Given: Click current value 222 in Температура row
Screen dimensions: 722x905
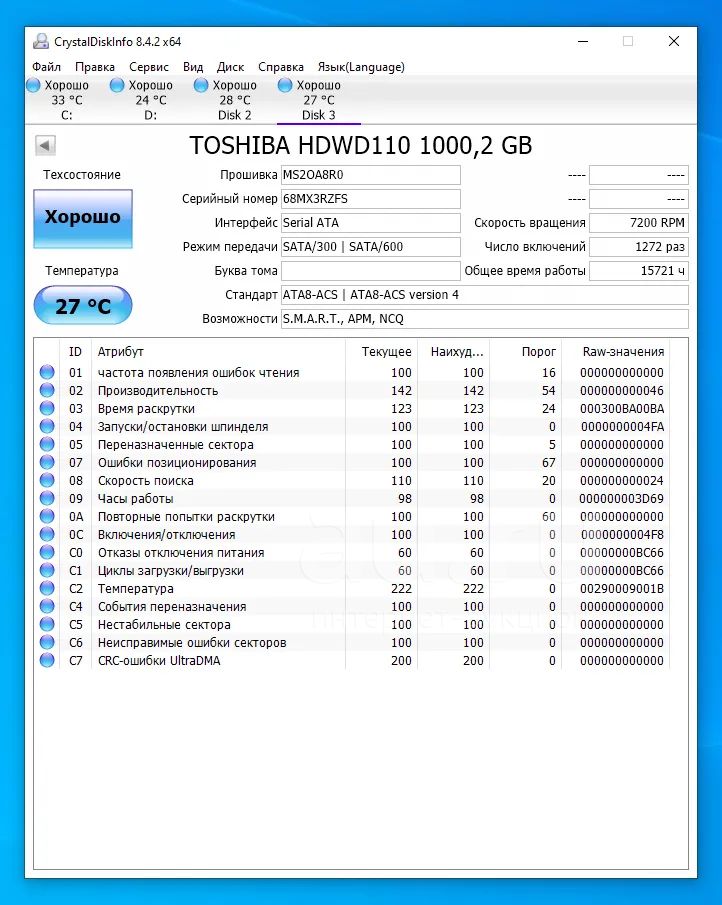Looking at the screenshot, I should [x=401, y=589].
